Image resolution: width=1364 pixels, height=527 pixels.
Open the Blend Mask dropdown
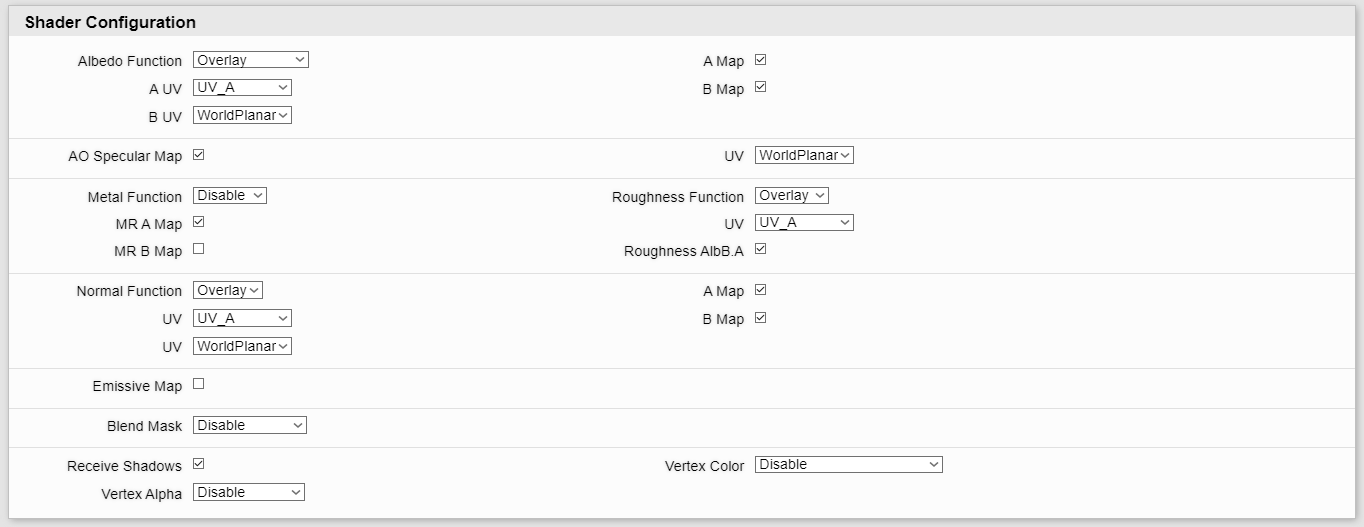[250, 426]
